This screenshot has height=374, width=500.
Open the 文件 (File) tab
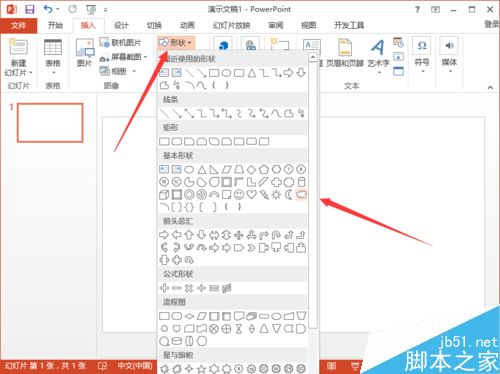18,25
